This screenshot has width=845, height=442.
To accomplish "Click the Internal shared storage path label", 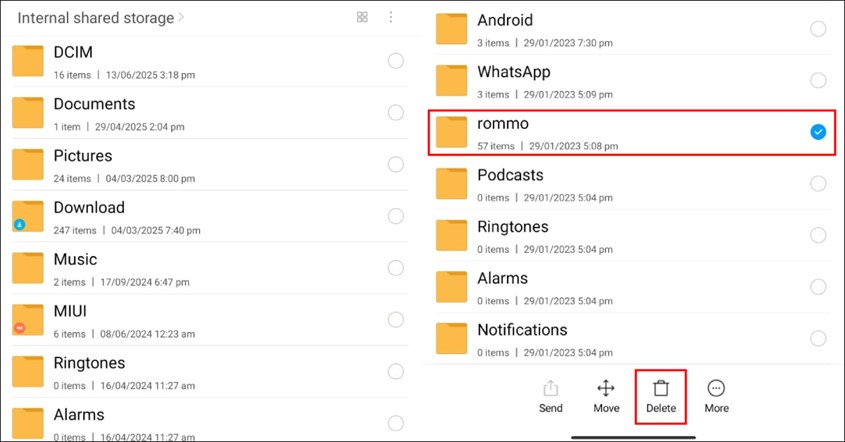I will 95,18.
